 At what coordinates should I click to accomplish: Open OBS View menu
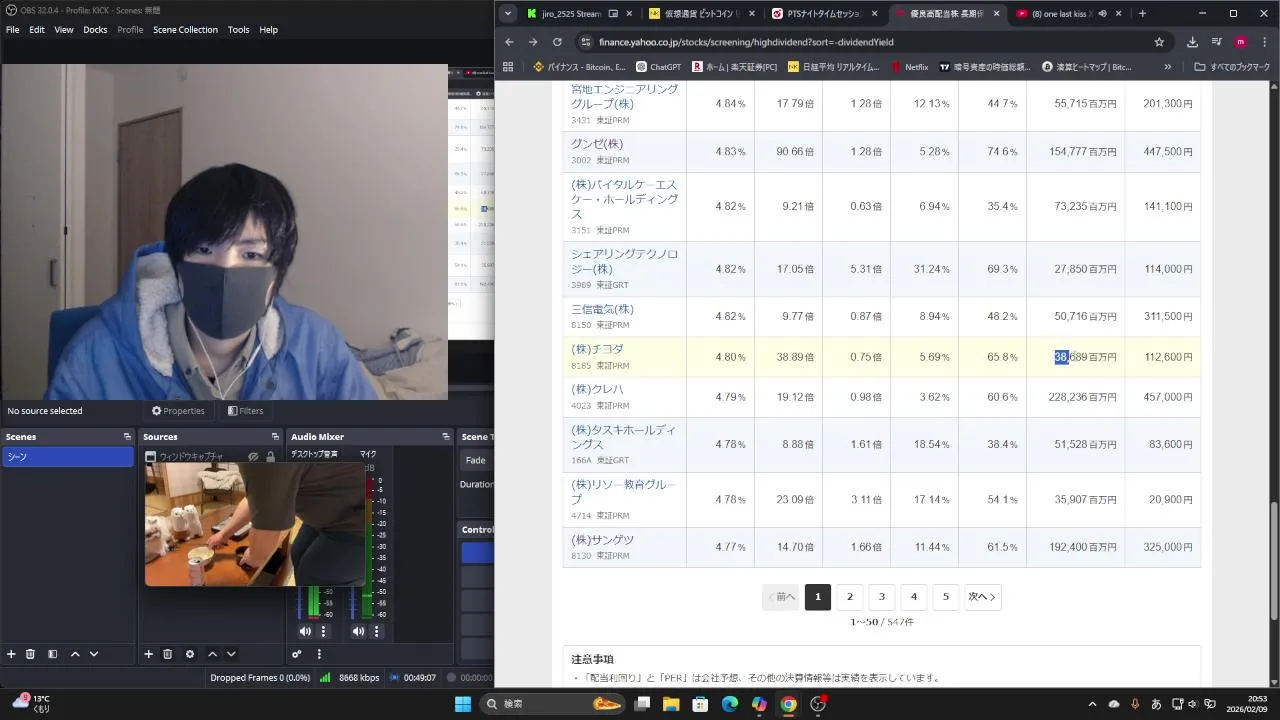click(64, 30)
